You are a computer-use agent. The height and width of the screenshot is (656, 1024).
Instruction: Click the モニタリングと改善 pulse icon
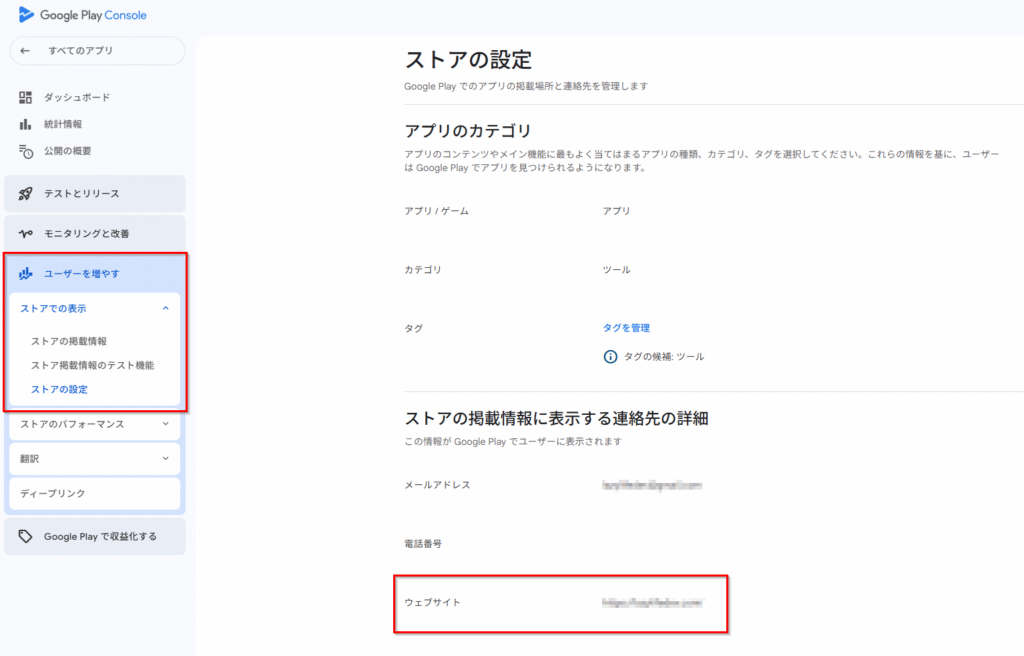pos(26,233)
